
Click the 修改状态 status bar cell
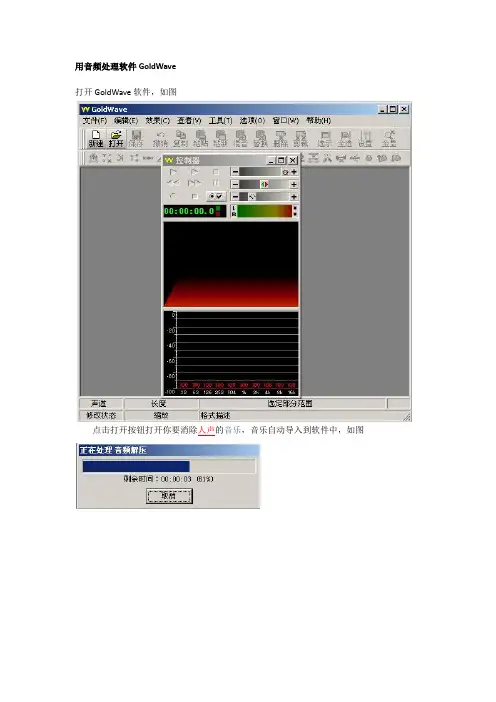click(x=101, y=415)
